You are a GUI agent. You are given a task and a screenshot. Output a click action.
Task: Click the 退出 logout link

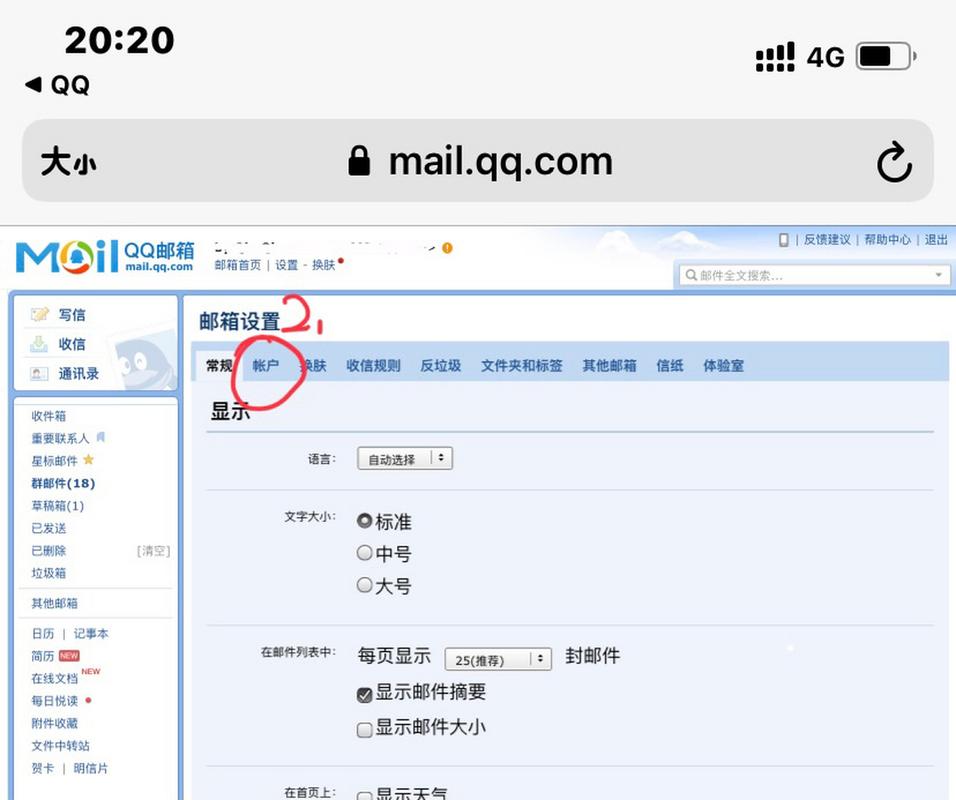[x=936, y=240]
